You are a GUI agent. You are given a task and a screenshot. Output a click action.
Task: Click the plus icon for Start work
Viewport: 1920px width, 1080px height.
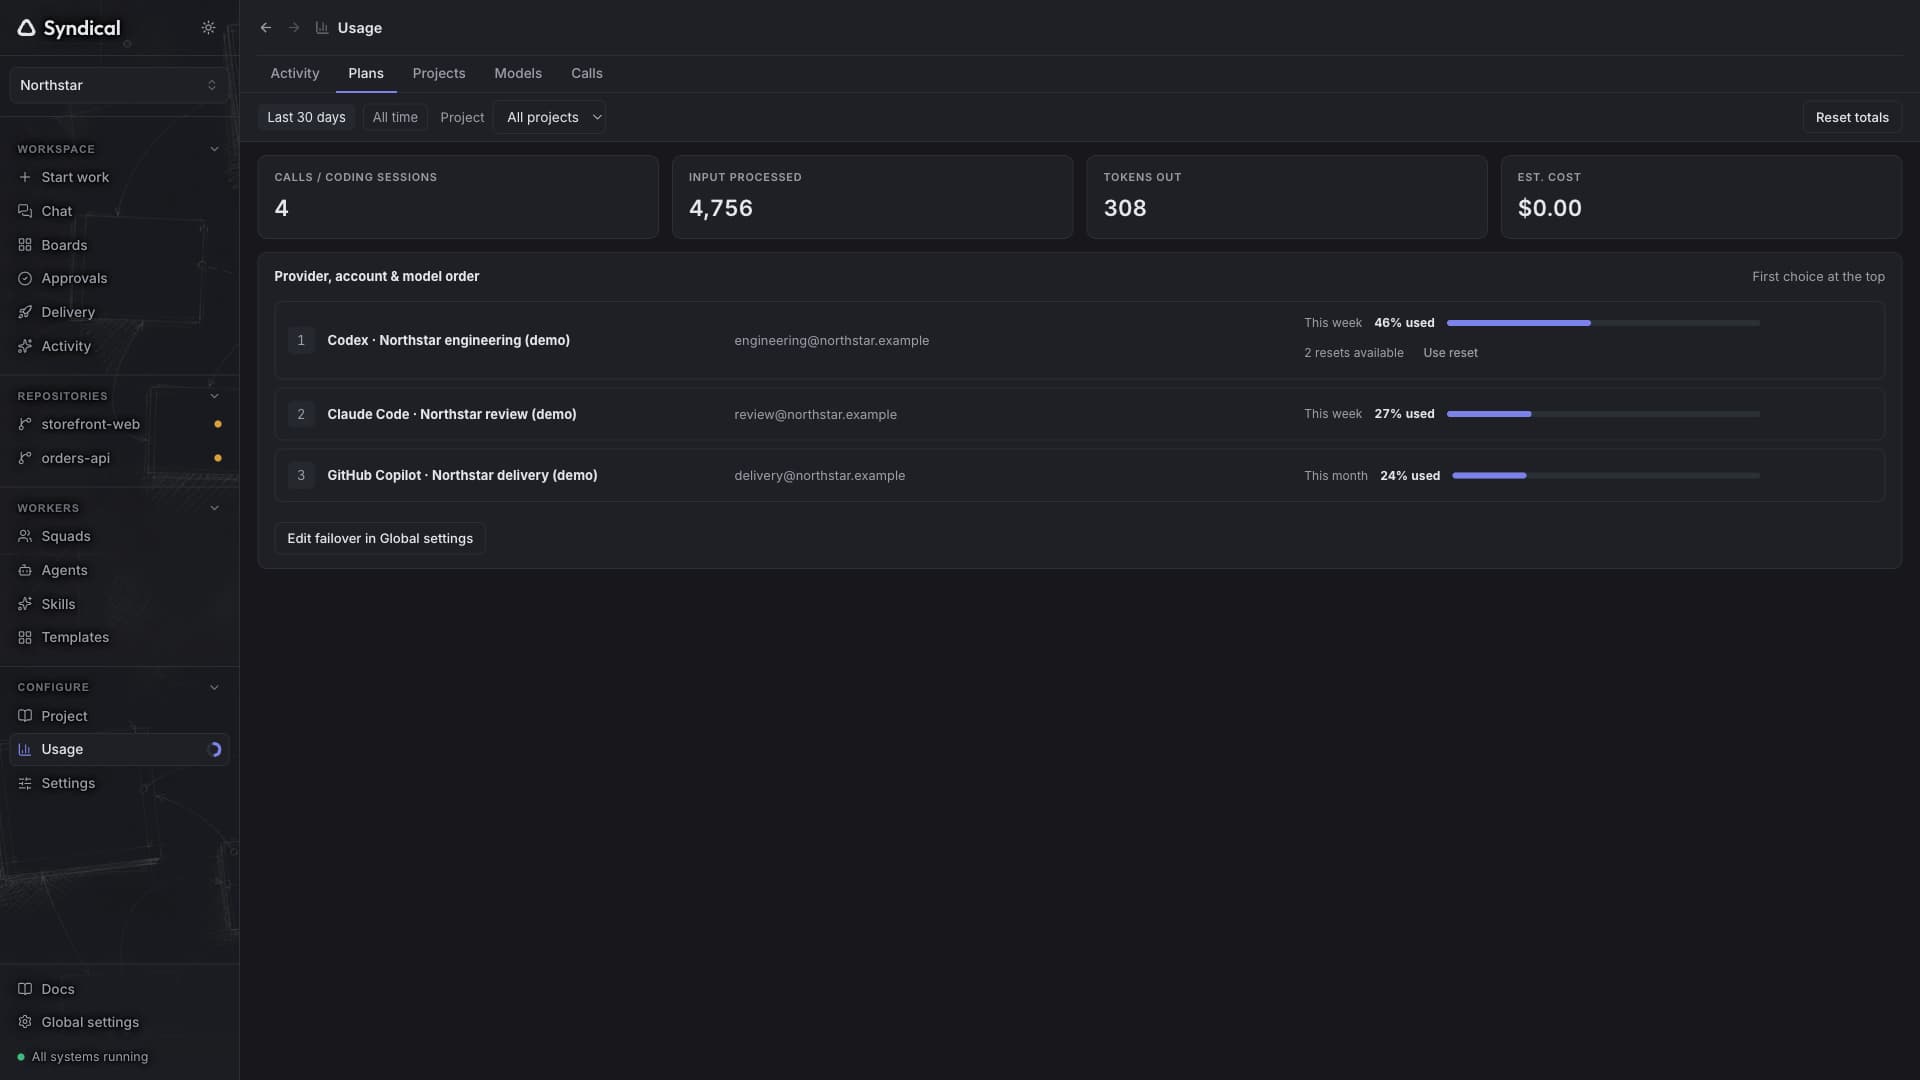pos(25,177)
